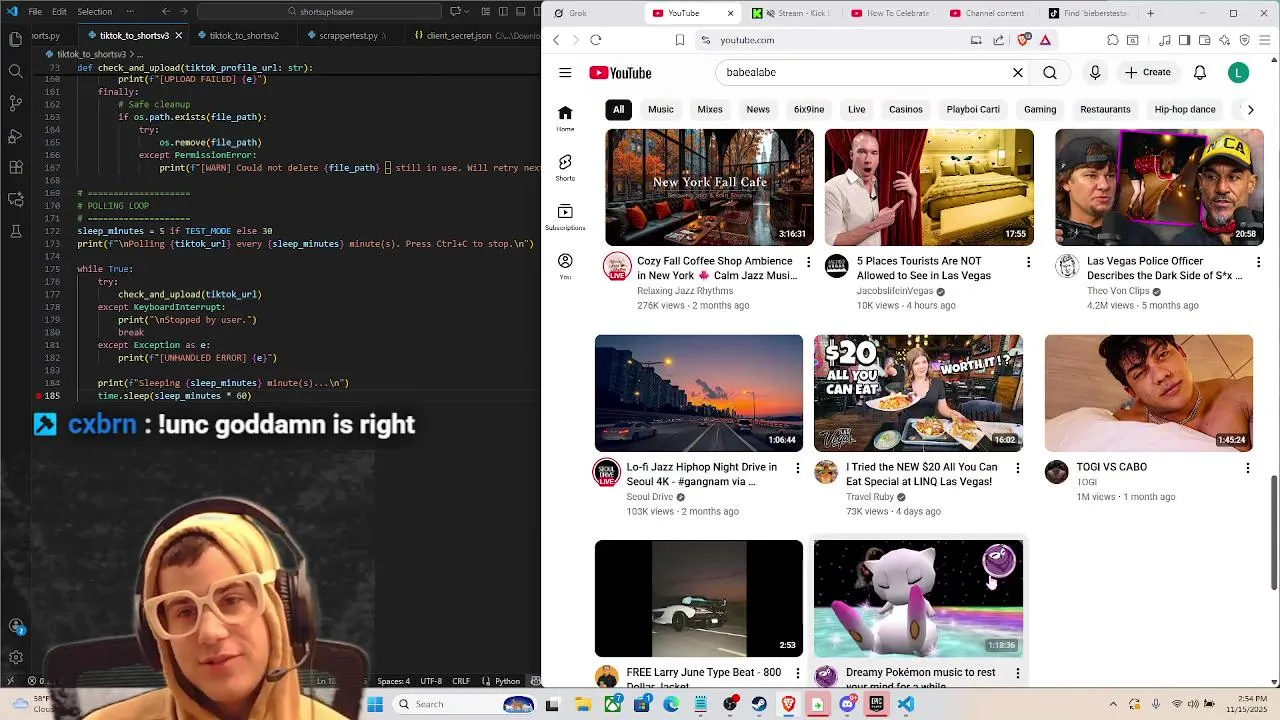Open Brave Rewards triangle icon
The image size is (1280, 720).
[1044, 40]
